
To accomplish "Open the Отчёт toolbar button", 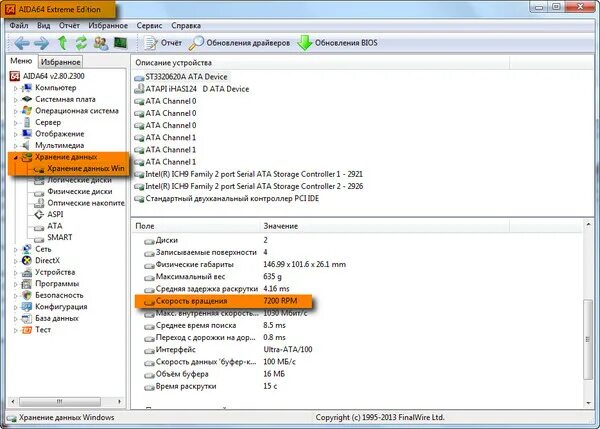I will pos(163,43).
